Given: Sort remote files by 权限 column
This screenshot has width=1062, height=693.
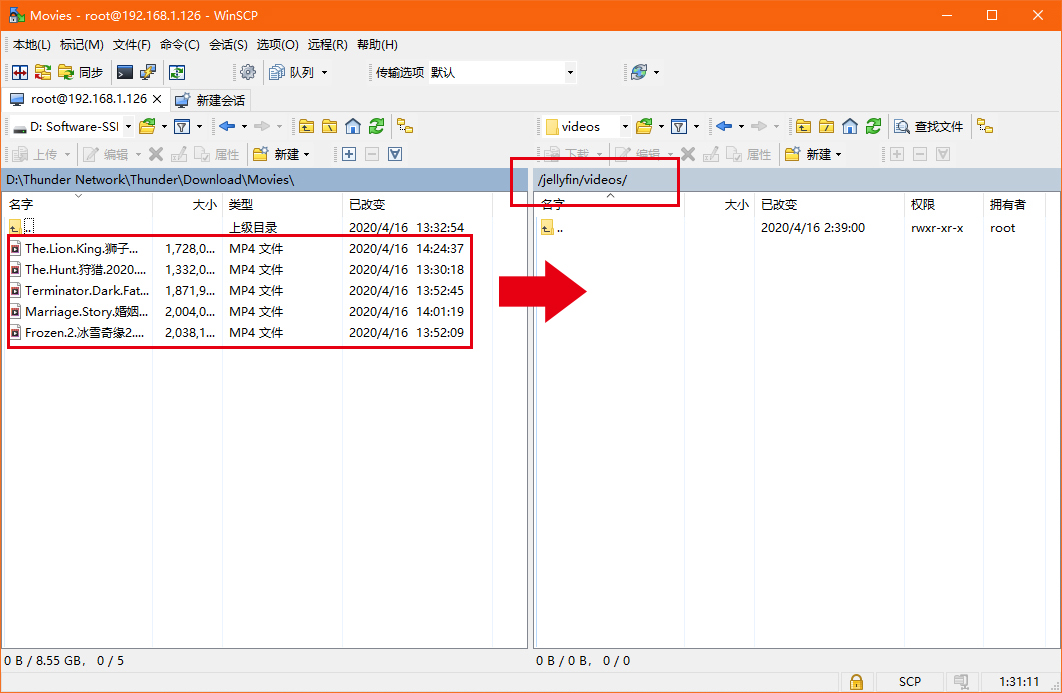Looking at the screenshot, I should 945,205.
